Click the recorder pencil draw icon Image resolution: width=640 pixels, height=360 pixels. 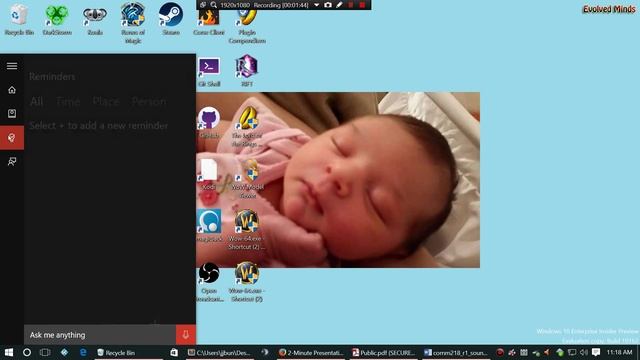pyautogui.click(x=339, y=5)
